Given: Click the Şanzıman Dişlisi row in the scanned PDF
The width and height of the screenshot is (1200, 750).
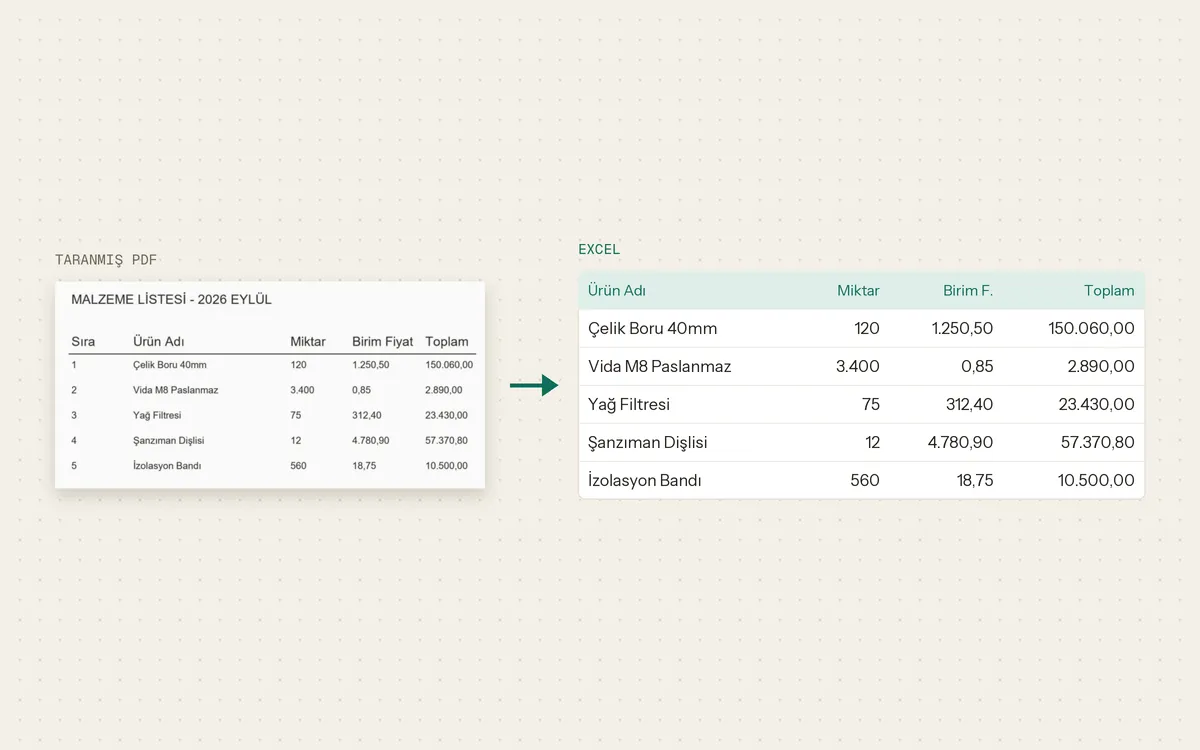Looking at the screenshot, I should tap(270, 440).
